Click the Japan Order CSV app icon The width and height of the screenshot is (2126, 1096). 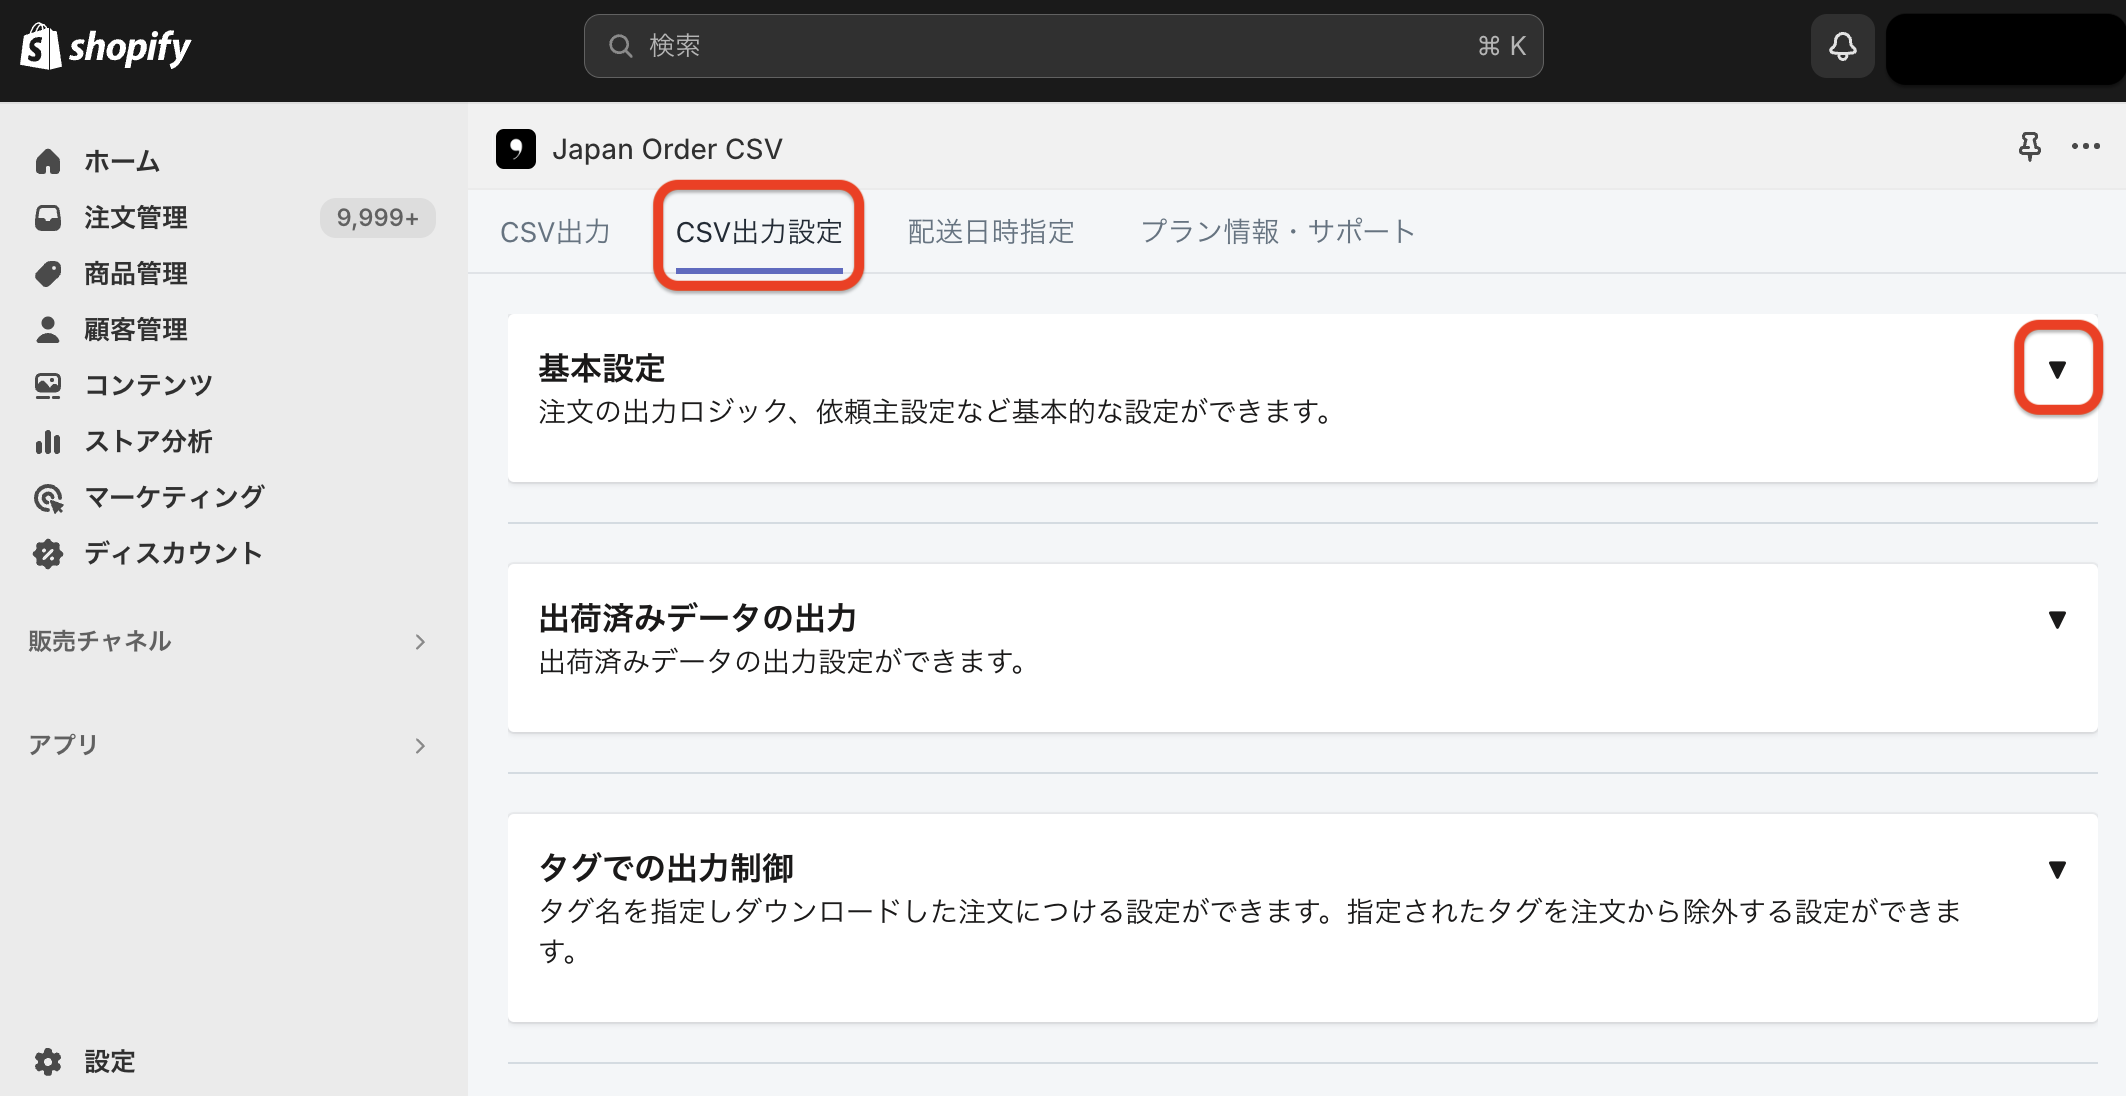[516, 149]
